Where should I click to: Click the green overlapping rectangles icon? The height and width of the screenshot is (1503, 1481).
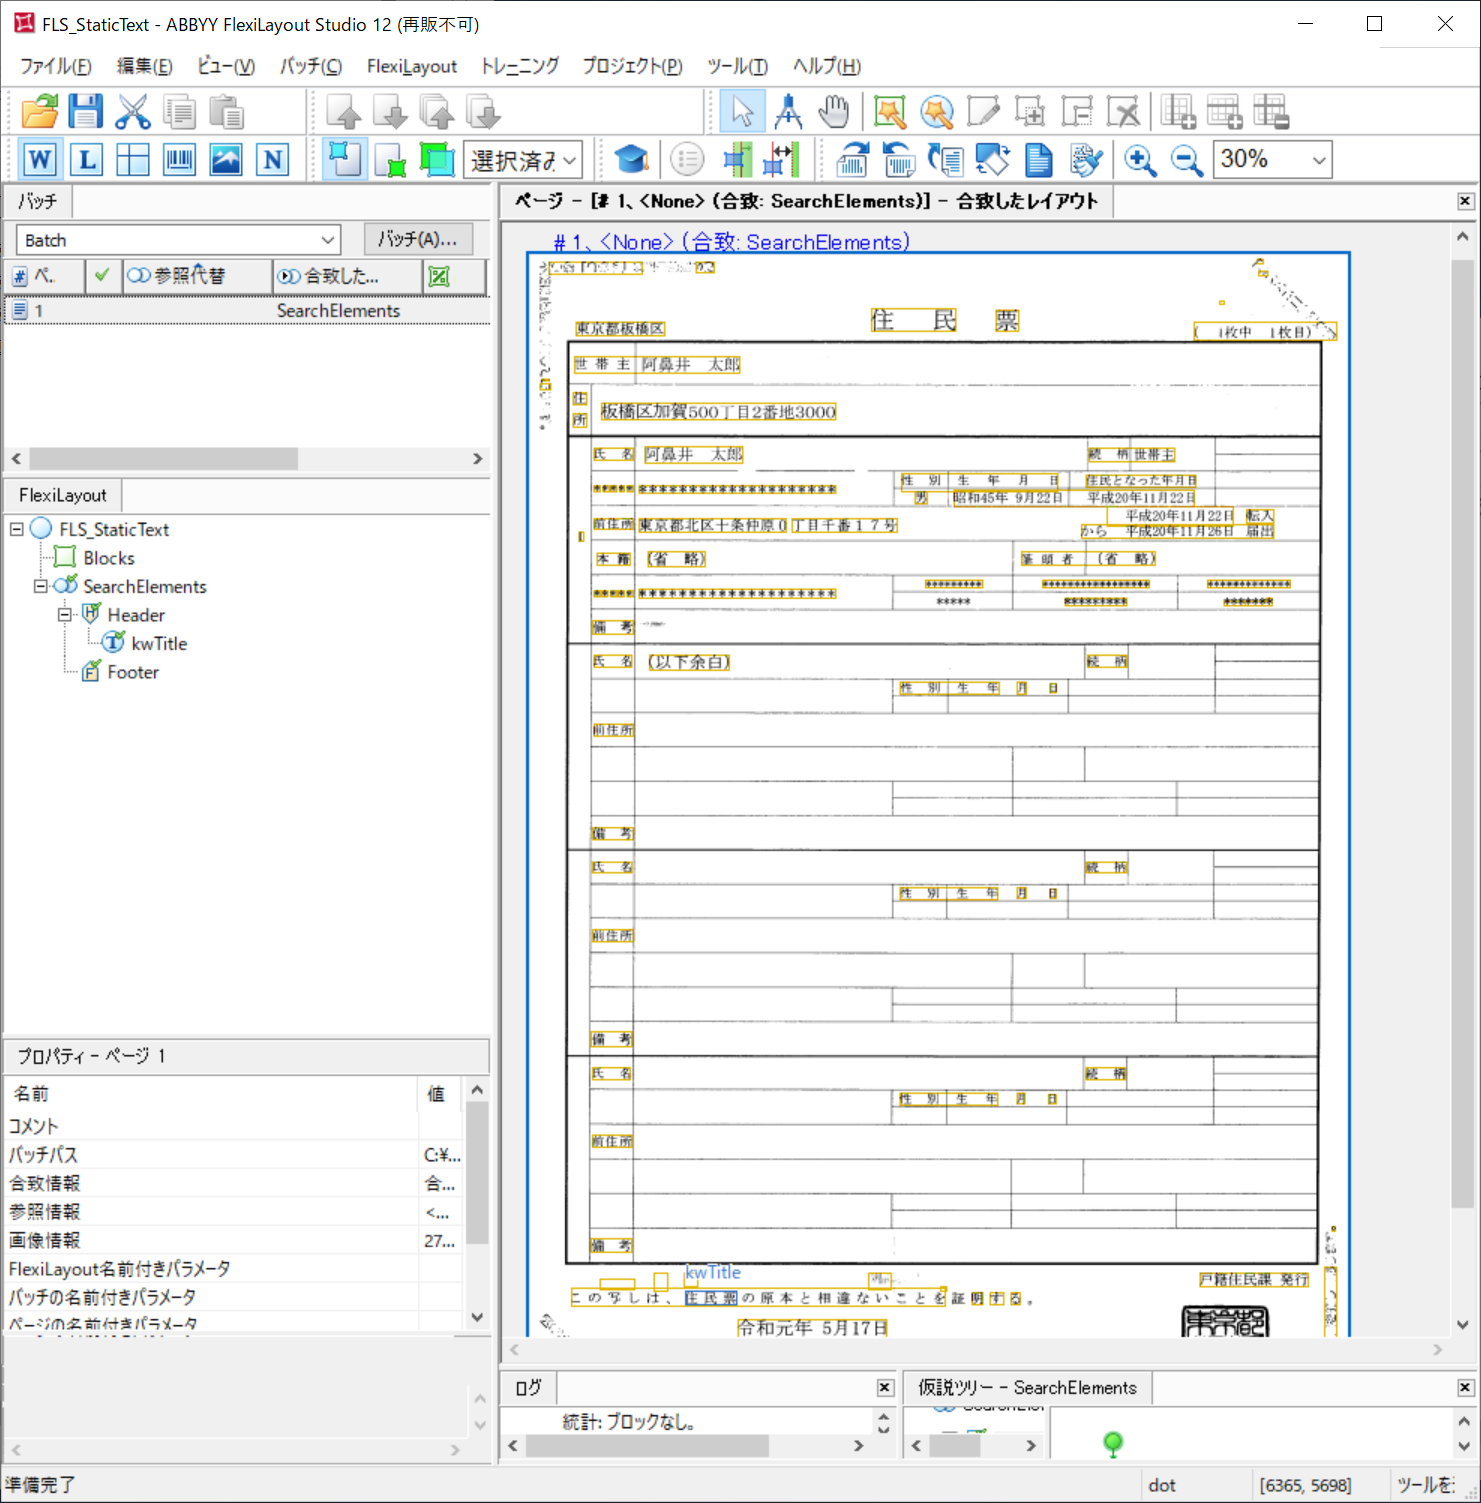437,159
